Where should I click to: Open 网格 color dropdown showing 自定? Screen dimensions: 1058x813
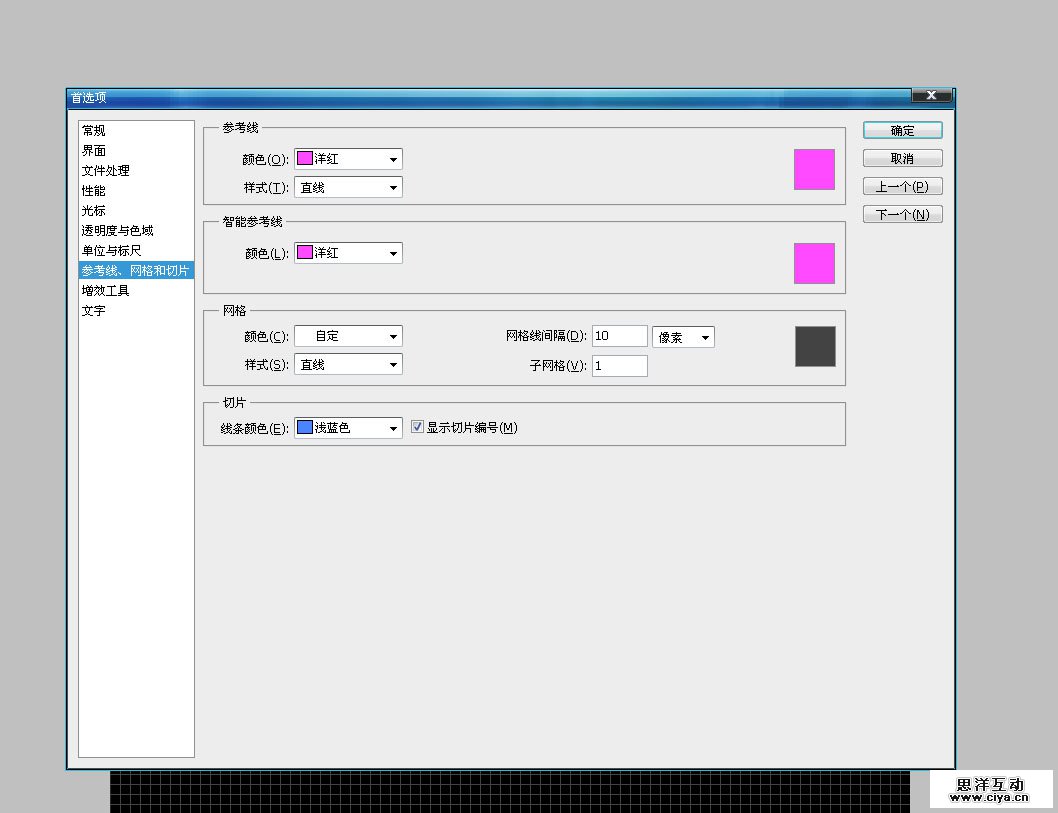tap(348, 337)
